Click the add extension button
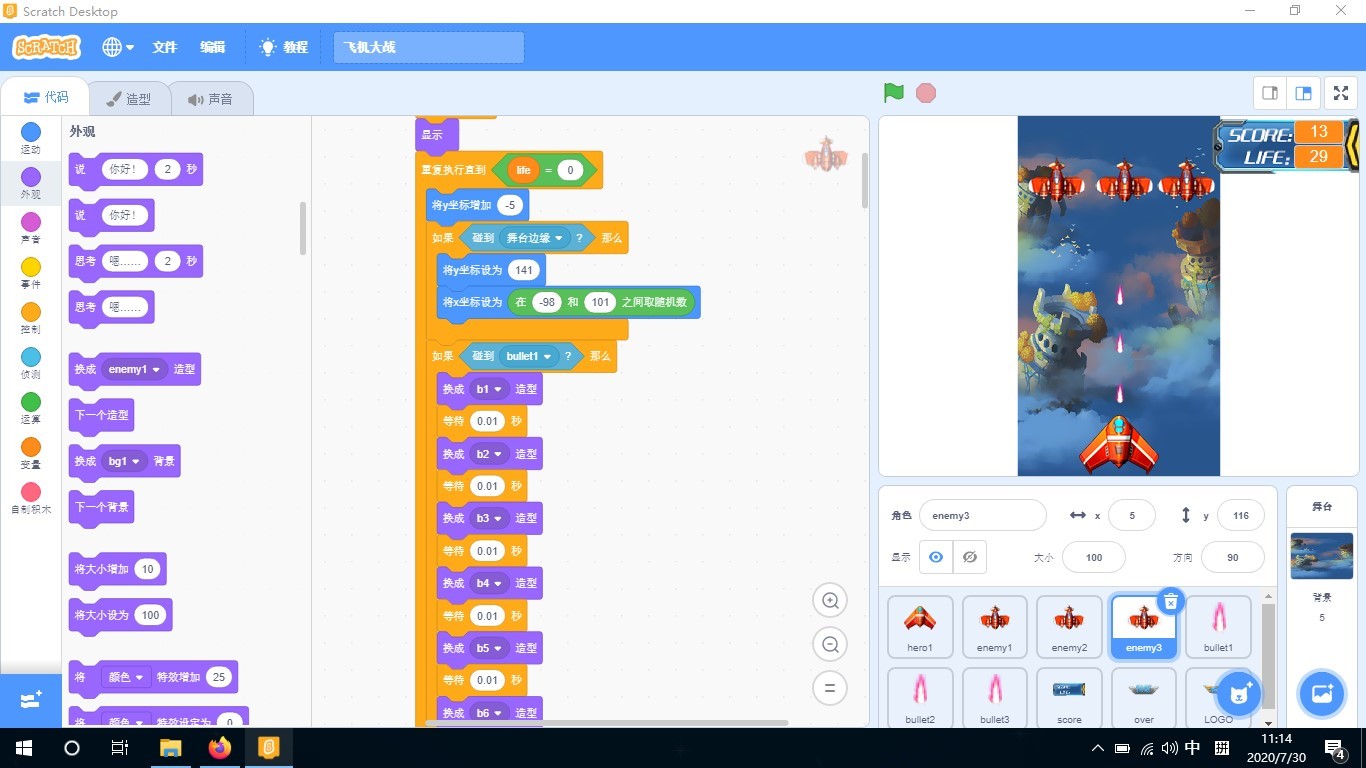 [x=30, y=701]
